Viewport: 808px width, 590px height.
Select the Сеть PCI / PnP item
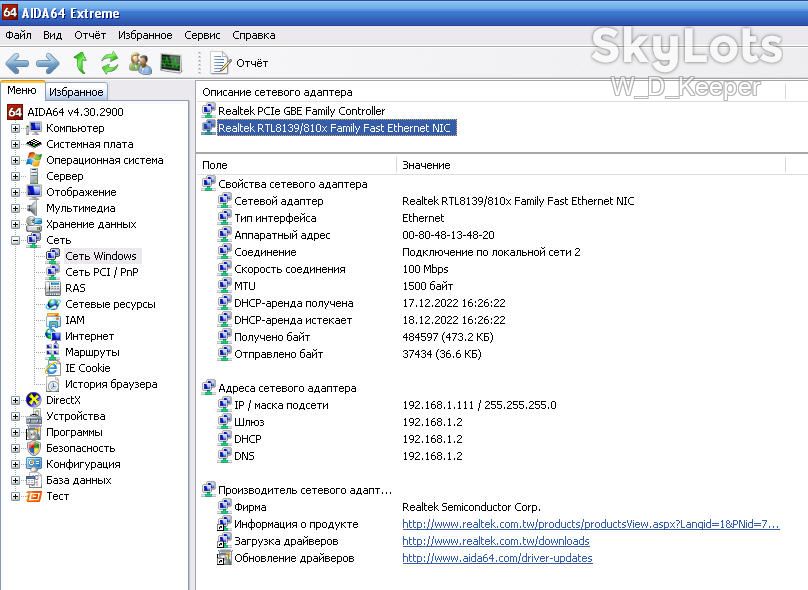coord(102,272)
